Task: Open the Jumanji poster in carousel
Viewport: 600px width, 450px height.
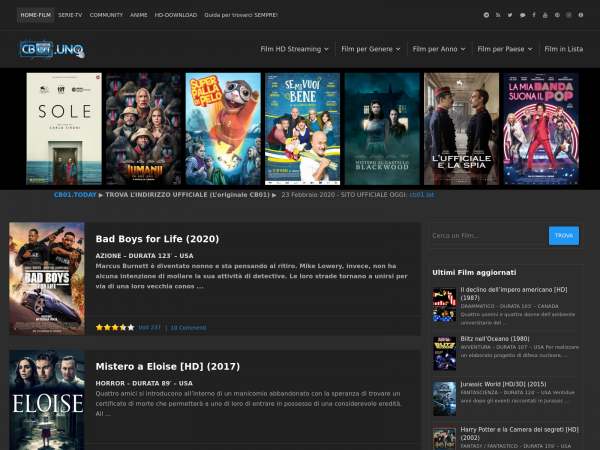Action: pyautogui.click(x=143, y=129)
